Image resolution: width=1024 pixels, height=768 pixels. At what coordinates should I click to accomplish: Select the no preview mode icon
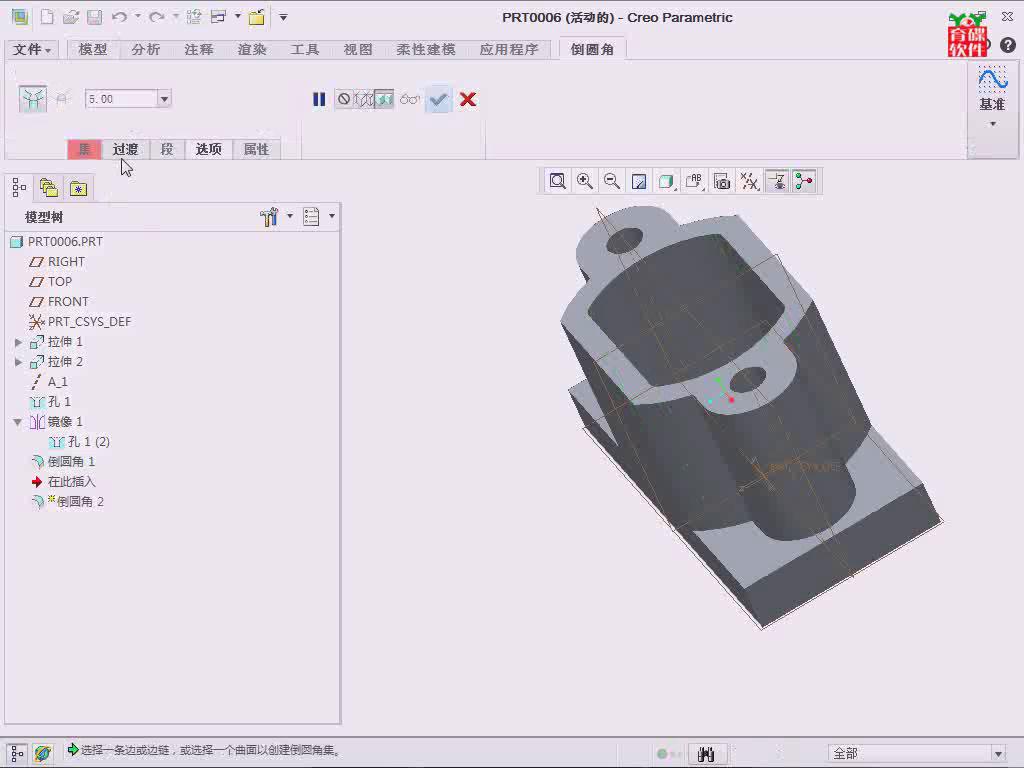(x=344, y=99)
